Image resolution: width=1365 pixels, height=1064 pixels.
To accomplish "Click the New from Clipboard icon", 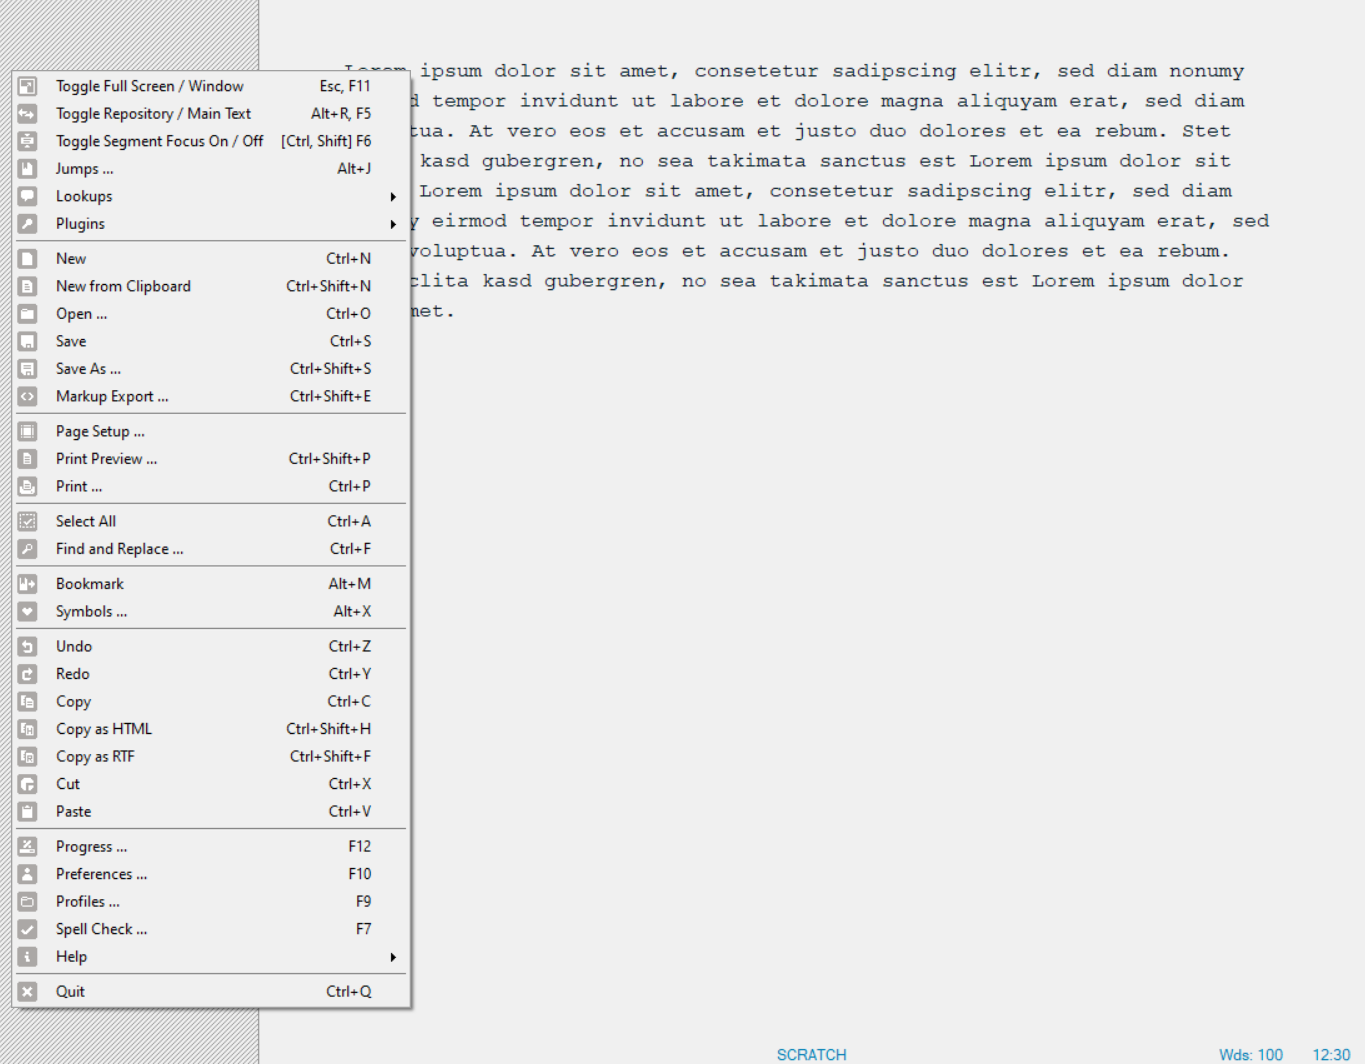I will [28, 286].
